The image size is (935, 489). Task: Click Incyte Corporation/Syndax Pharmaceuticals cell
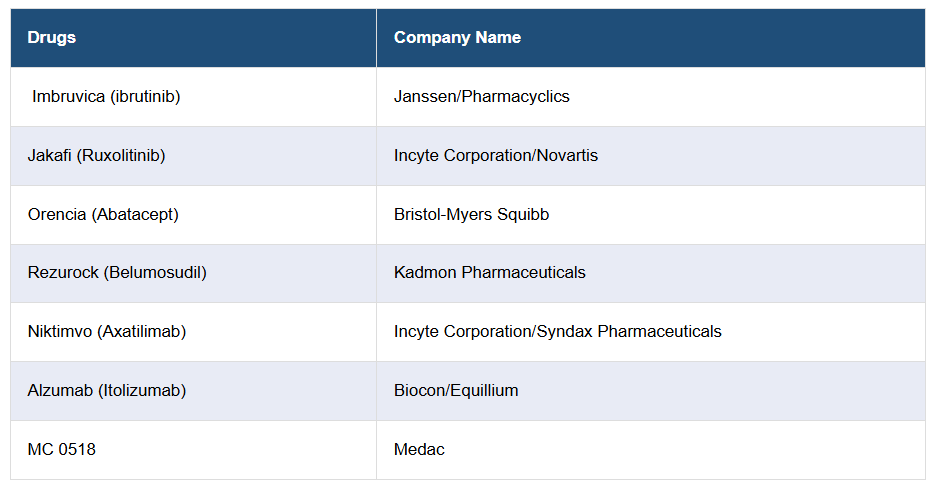point(557,332)
